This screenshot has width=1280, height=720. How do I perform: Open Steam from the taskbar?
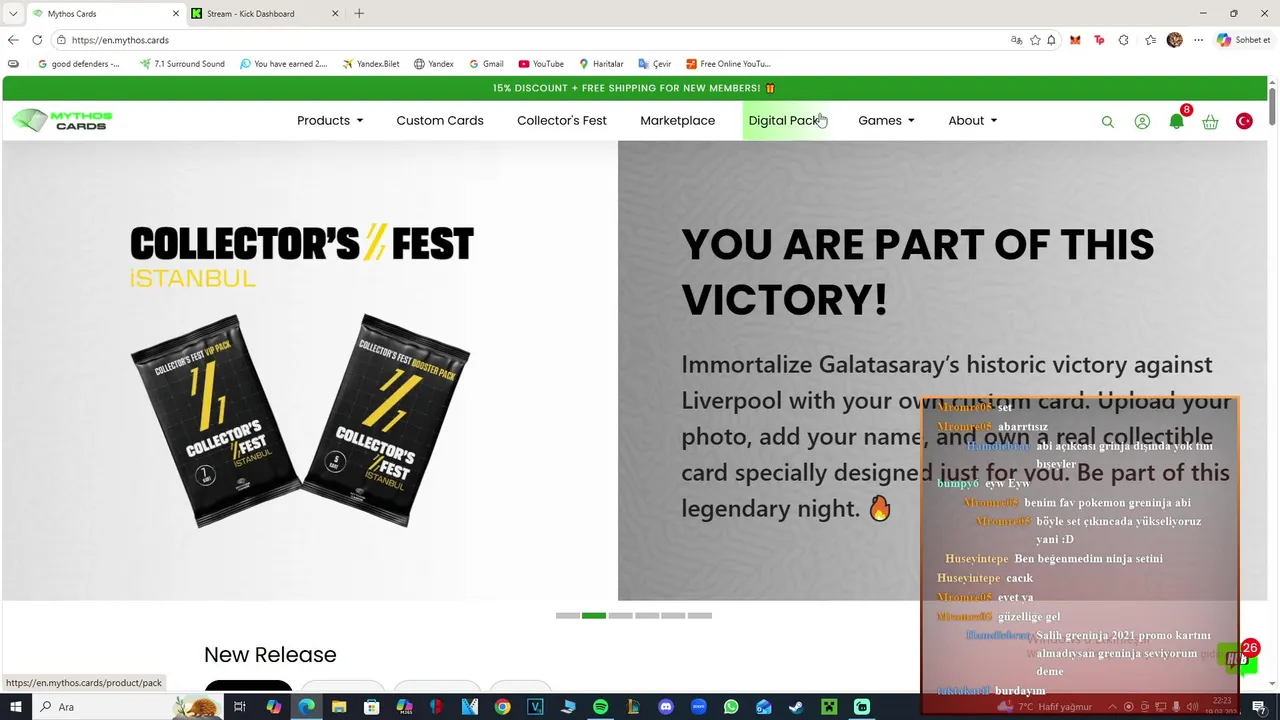coord(796,707)
